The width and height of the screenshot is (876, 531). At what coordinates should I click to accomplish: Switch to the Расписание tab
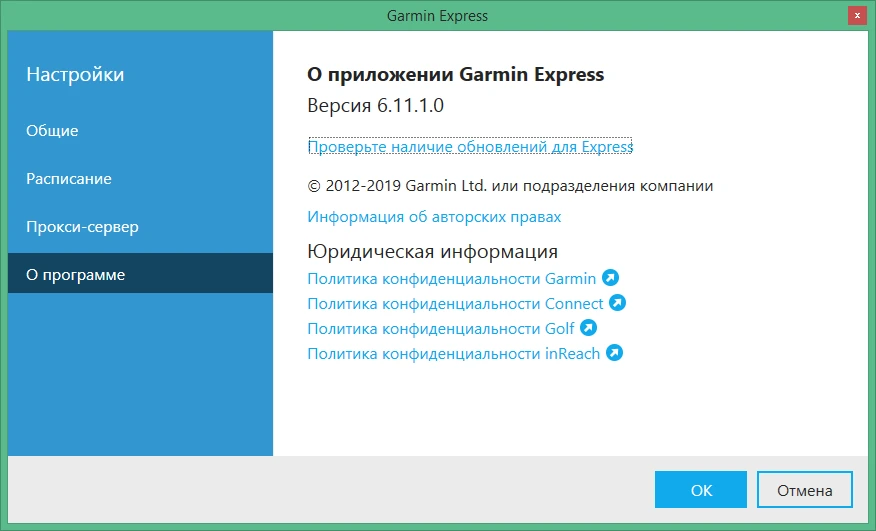click(140, 179)
